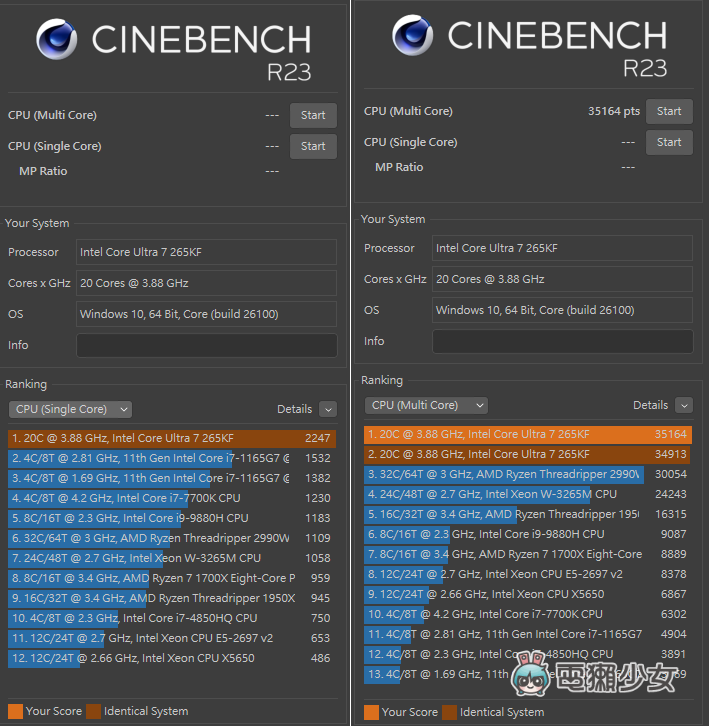
Task: Select the Threadripper 1950X row scoring 945
Action: [171, 598]
